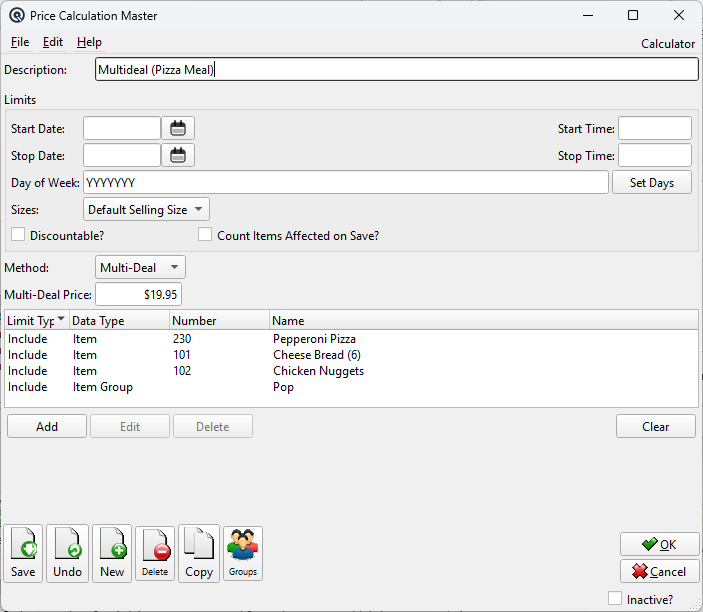Open the Edit menu
703x612 pixels.
52,42
